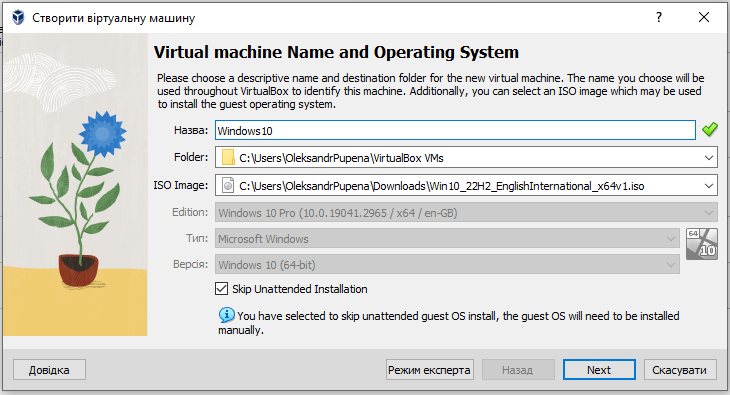This screenshot has height=395, width=730.
Task: Click the Windows 10 64-bit OS type icon
Action: click(x=702, y=244)
